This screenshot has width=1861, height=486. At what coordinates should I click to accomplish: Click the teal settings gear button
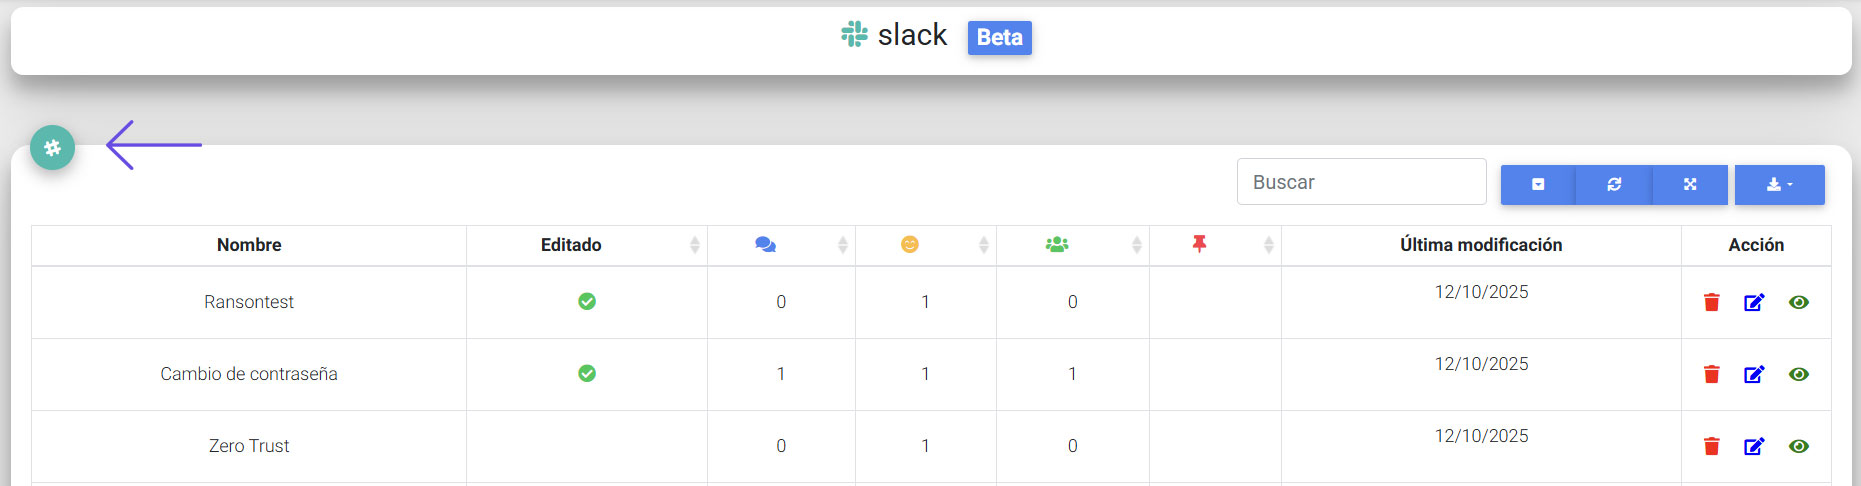pos(52,148)
